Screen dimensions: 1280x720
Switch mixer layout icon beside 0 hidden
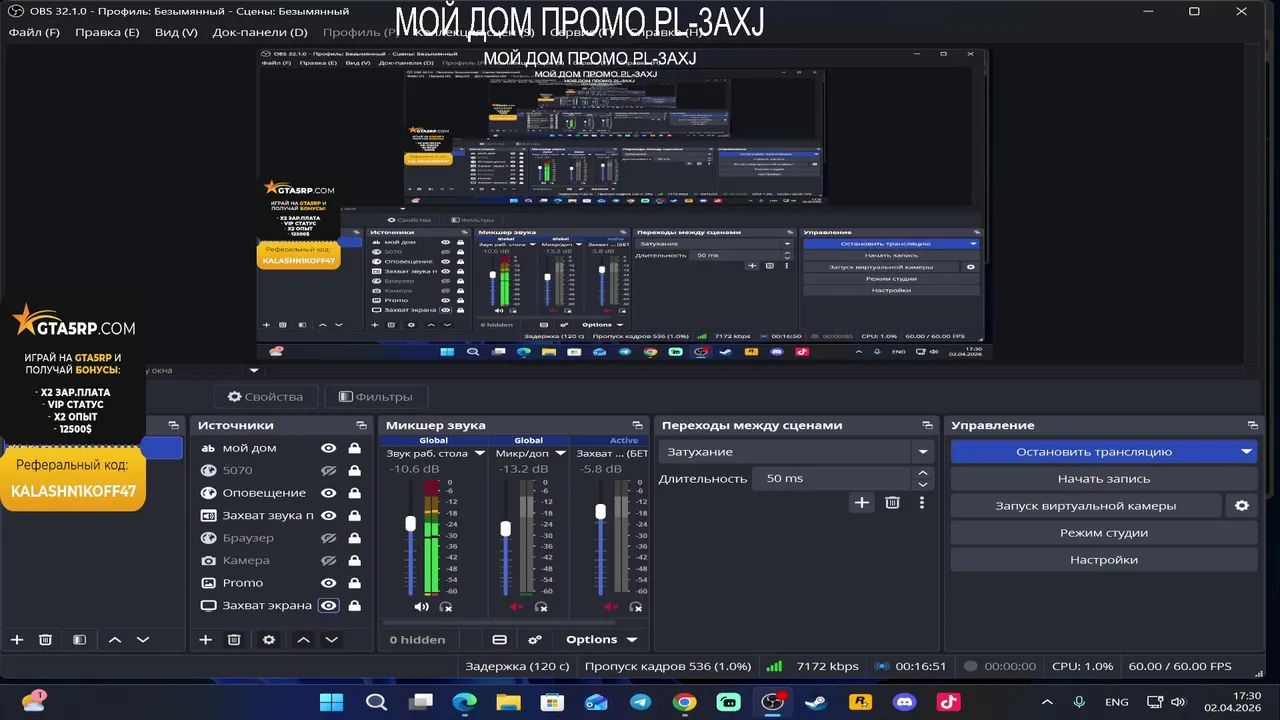coord(500,640)
